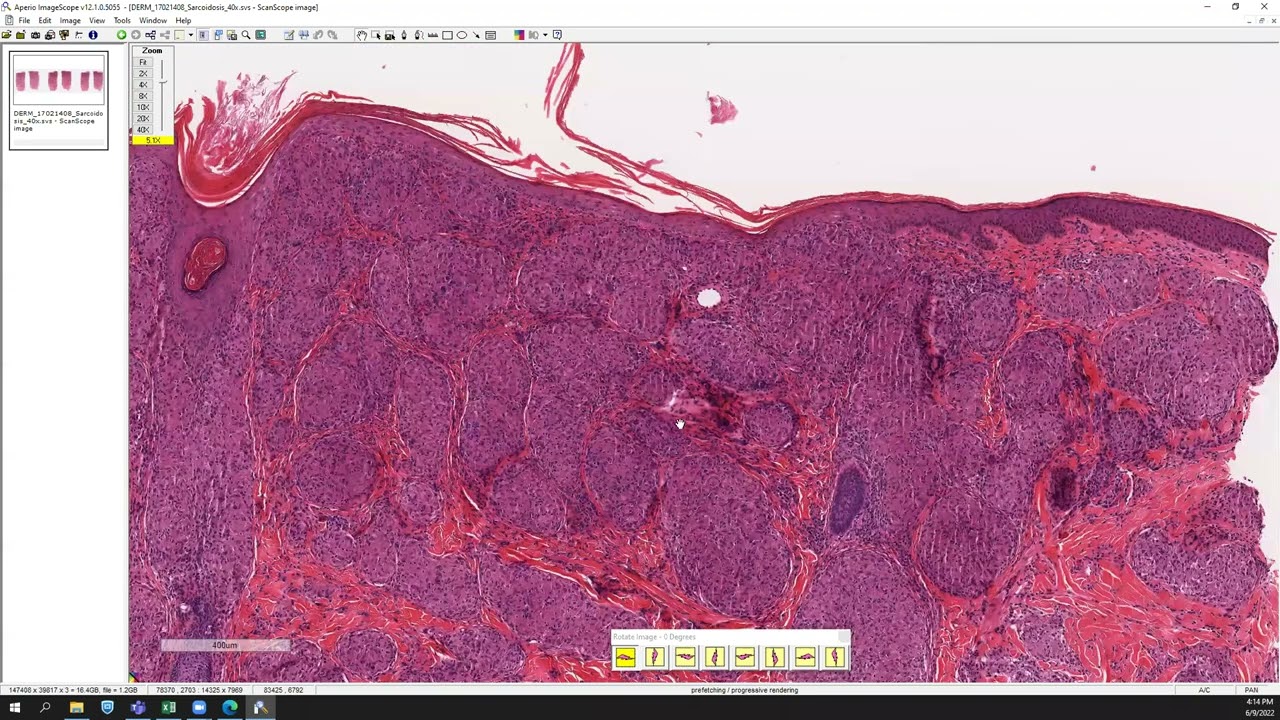
Task: Set zoom to 10X
Action: (x=143, y=107)
